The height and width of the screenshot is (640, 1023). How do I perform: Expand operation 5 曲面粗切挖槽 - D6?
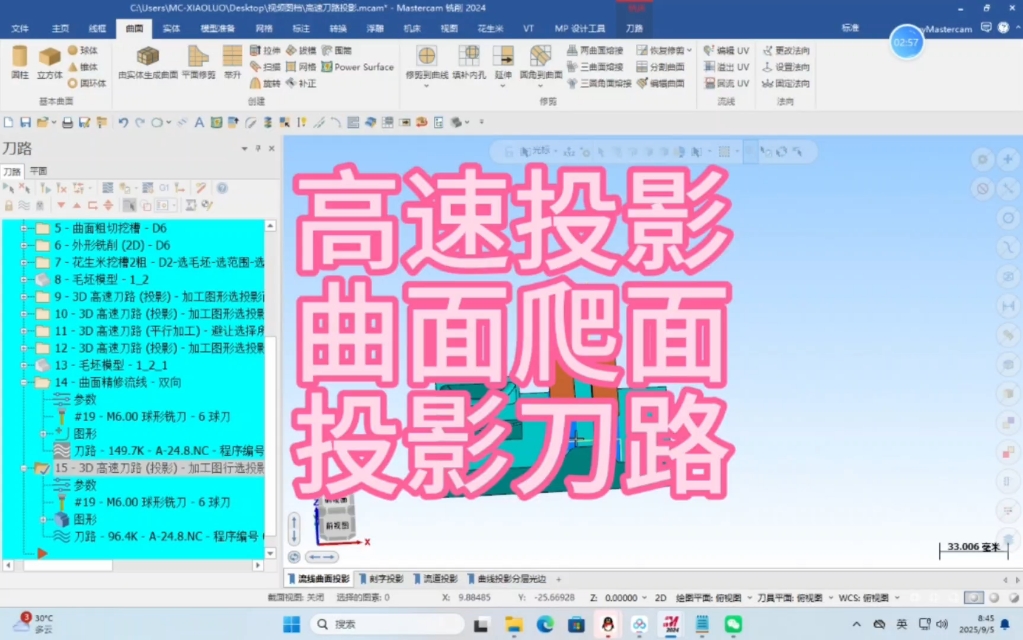(x=24, y=228)
